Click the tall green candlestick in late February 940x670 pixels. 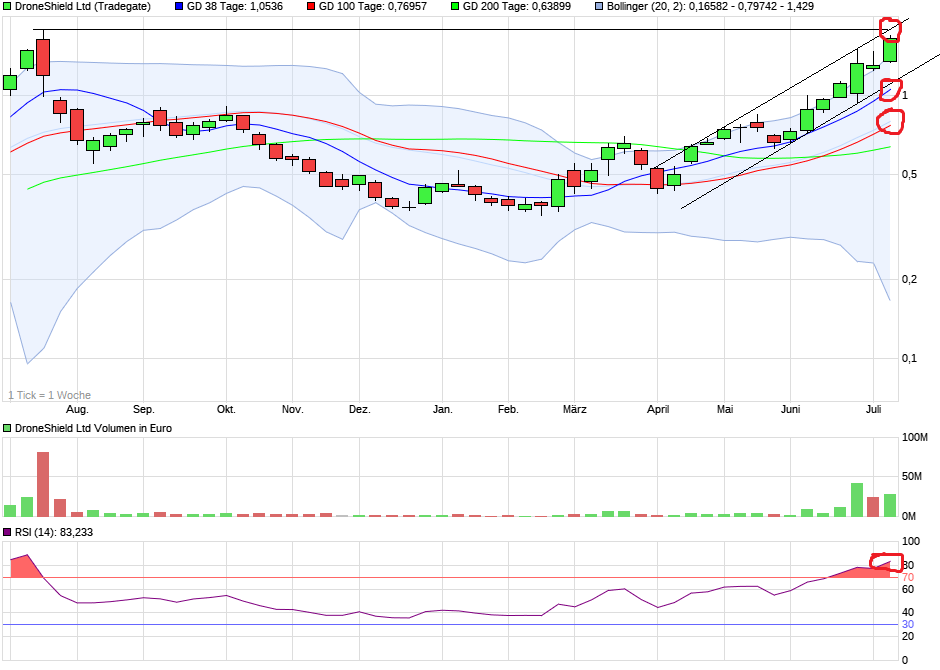tap(558, 193)
